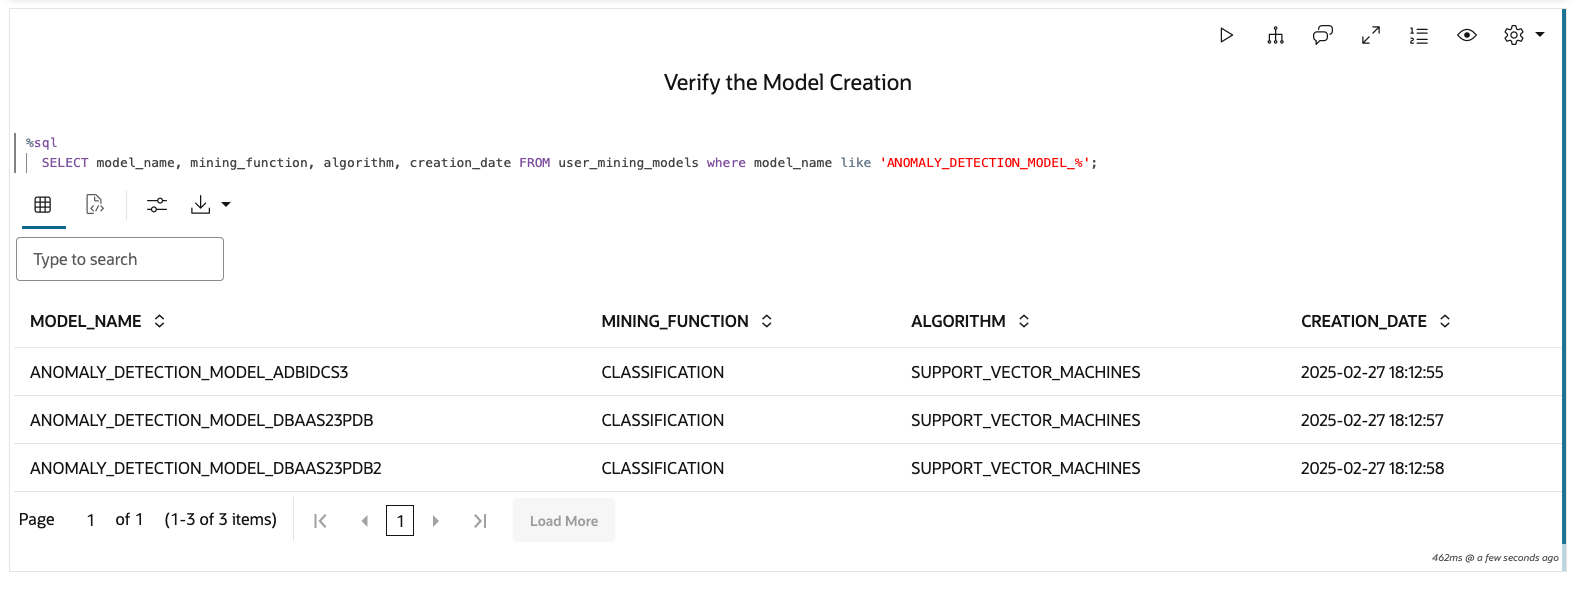
Task: Click the Load More button
Action: [x=564, y=521]
